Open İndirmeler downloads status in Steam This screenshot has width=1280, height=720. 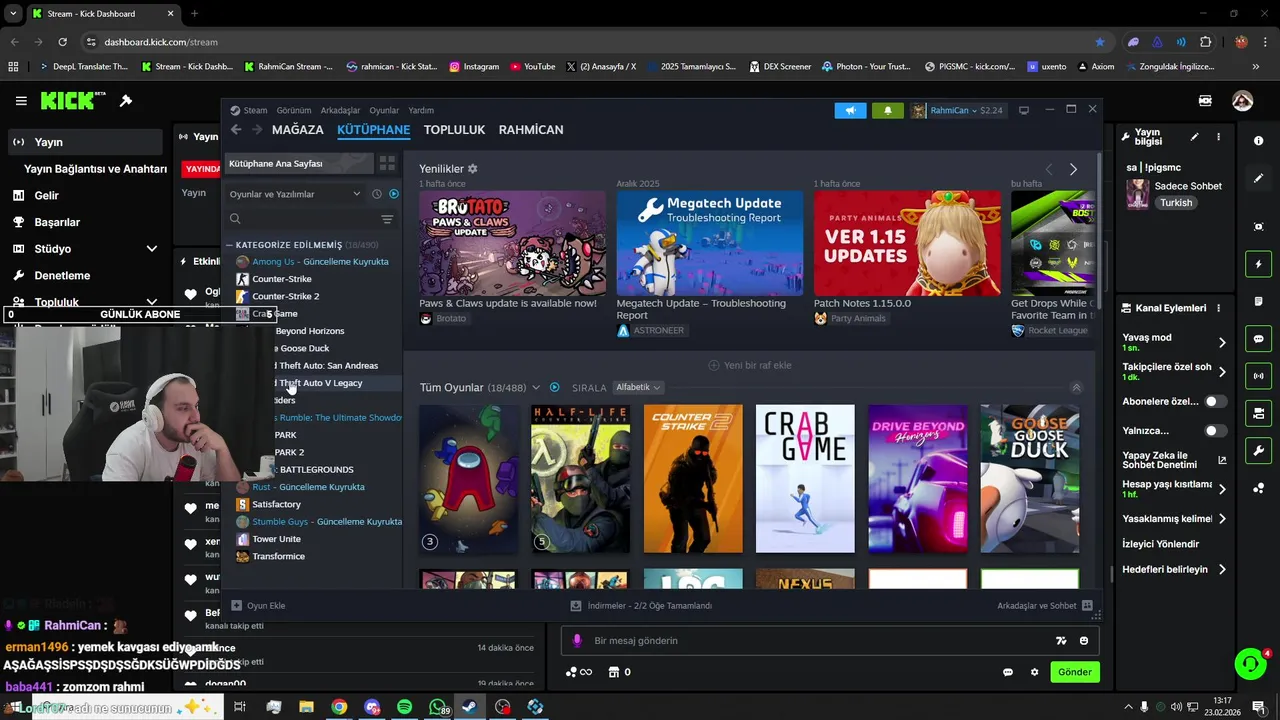tap(641, 606)
